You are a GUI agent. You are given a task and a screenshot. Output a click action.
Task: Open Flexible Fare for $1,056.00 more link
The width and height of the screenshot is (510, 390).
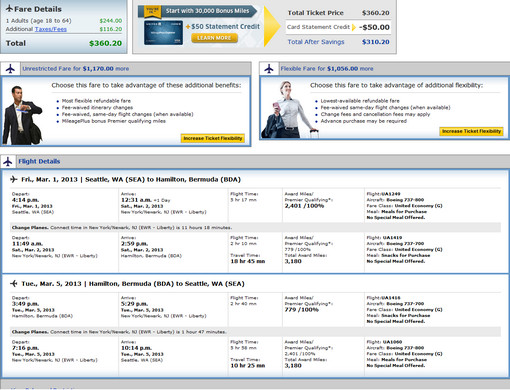point(327,69)
